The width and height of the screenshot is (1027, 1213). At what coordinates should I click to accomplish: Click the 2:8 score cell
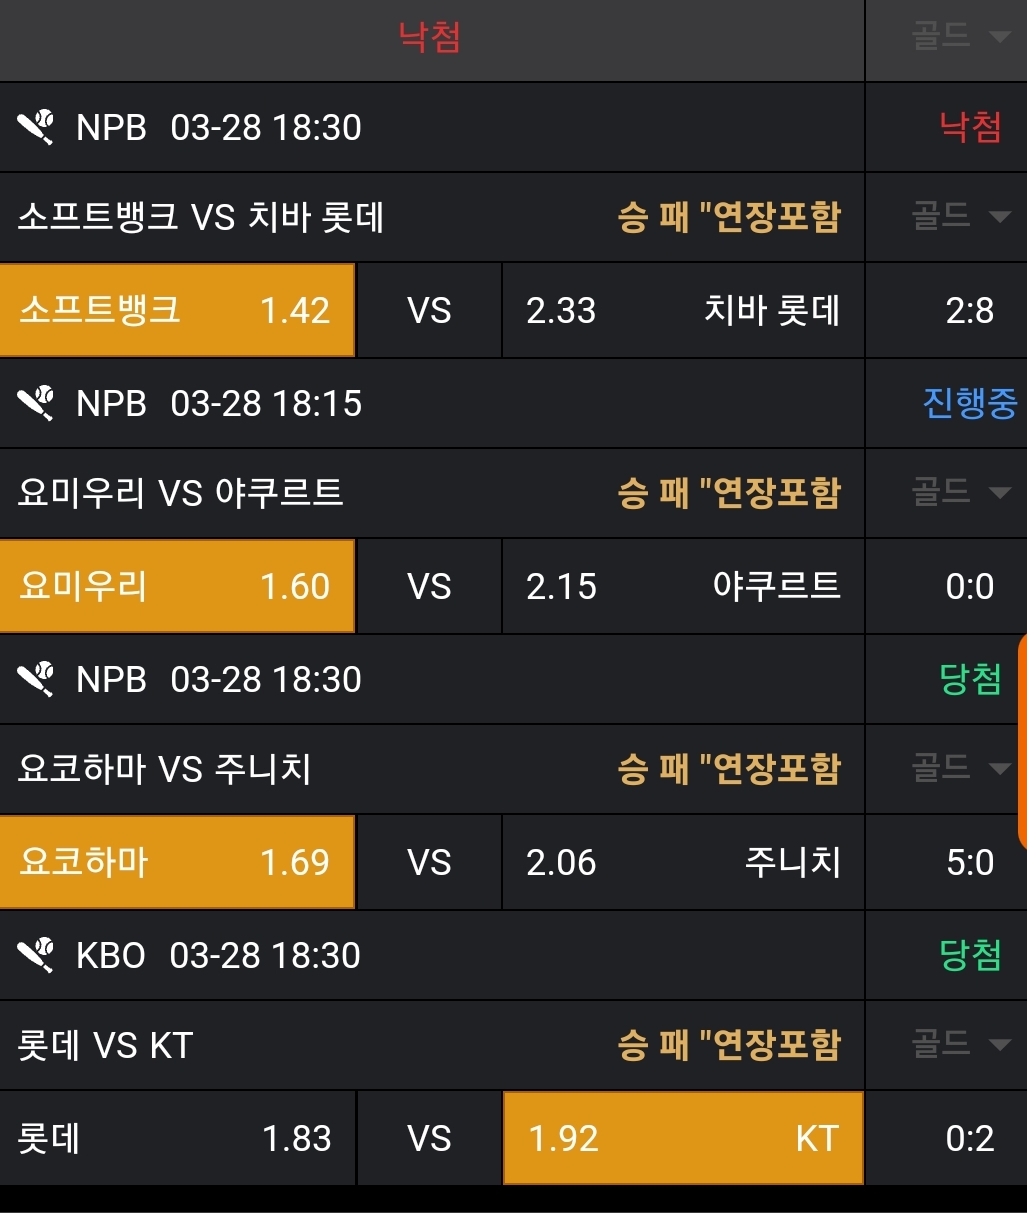point(969,311)
